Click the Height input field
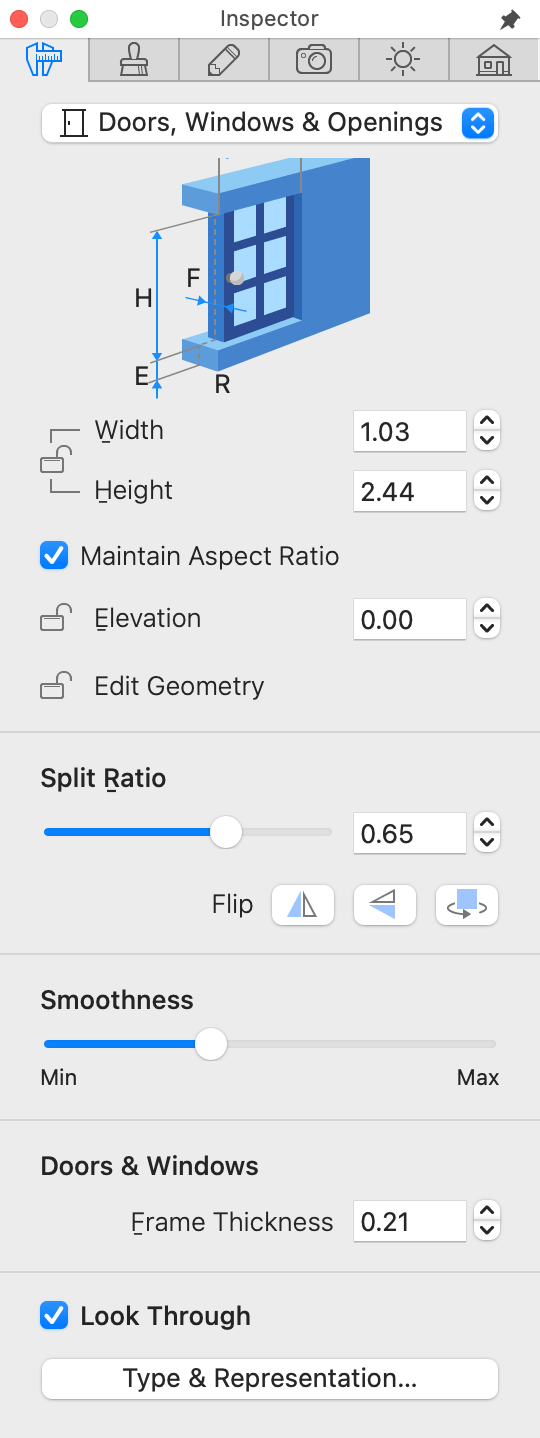The width and height of the screenshot is (540, 1438). click(x=410, y=492)
